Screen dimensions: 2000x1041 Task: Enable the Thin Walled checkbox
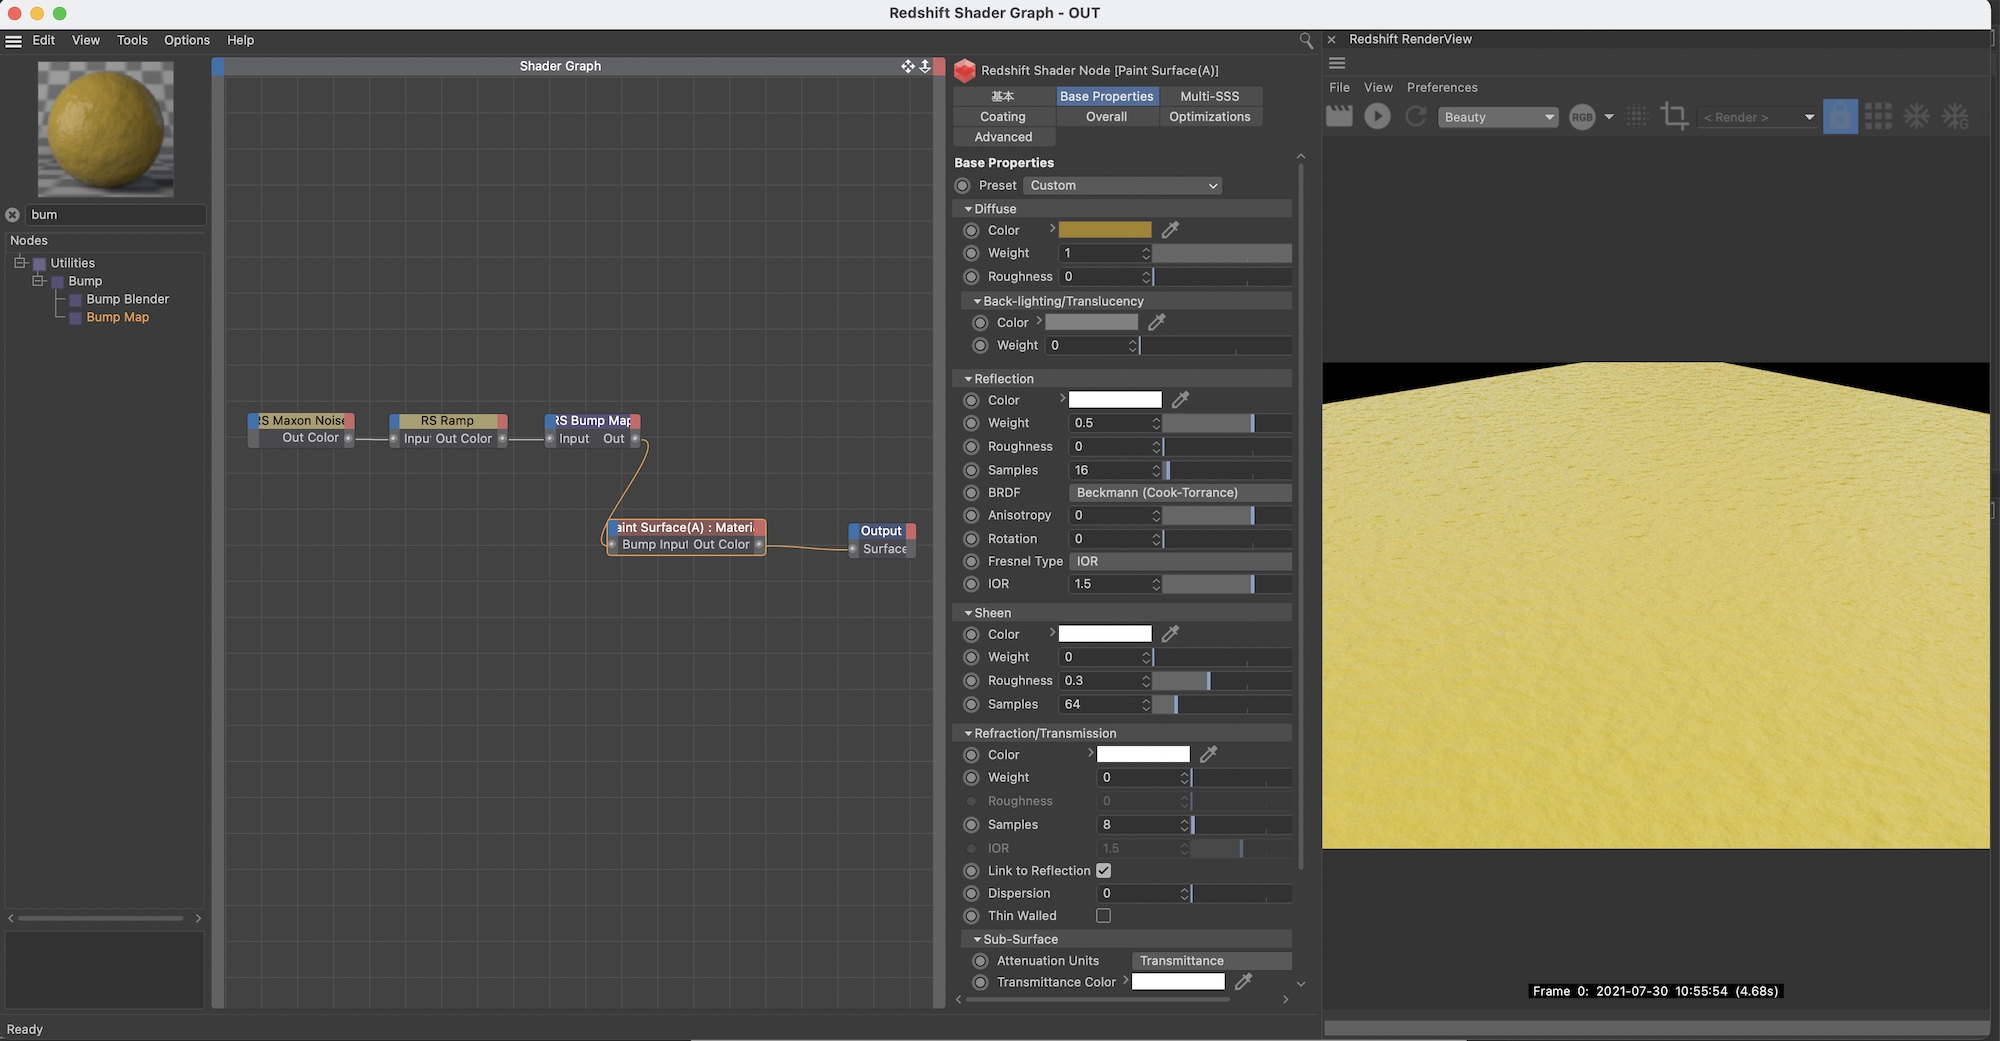[x=1104, y=916]
